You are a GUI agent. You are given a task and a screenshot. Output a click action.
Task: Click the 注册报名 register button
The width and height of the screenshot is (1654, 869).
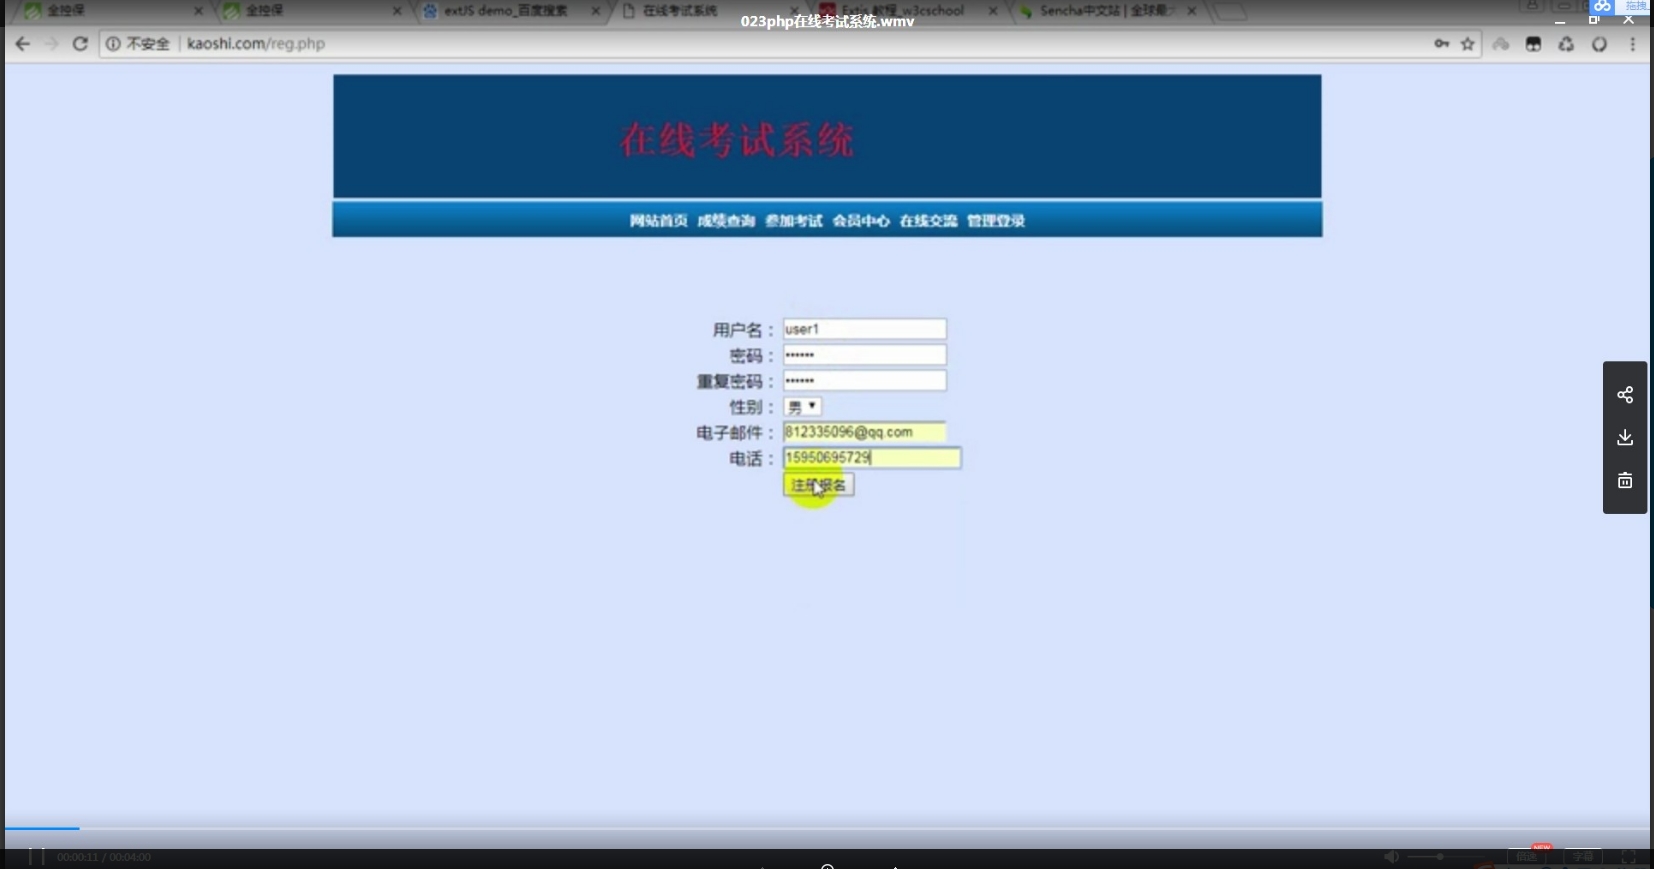click(819, 485)
